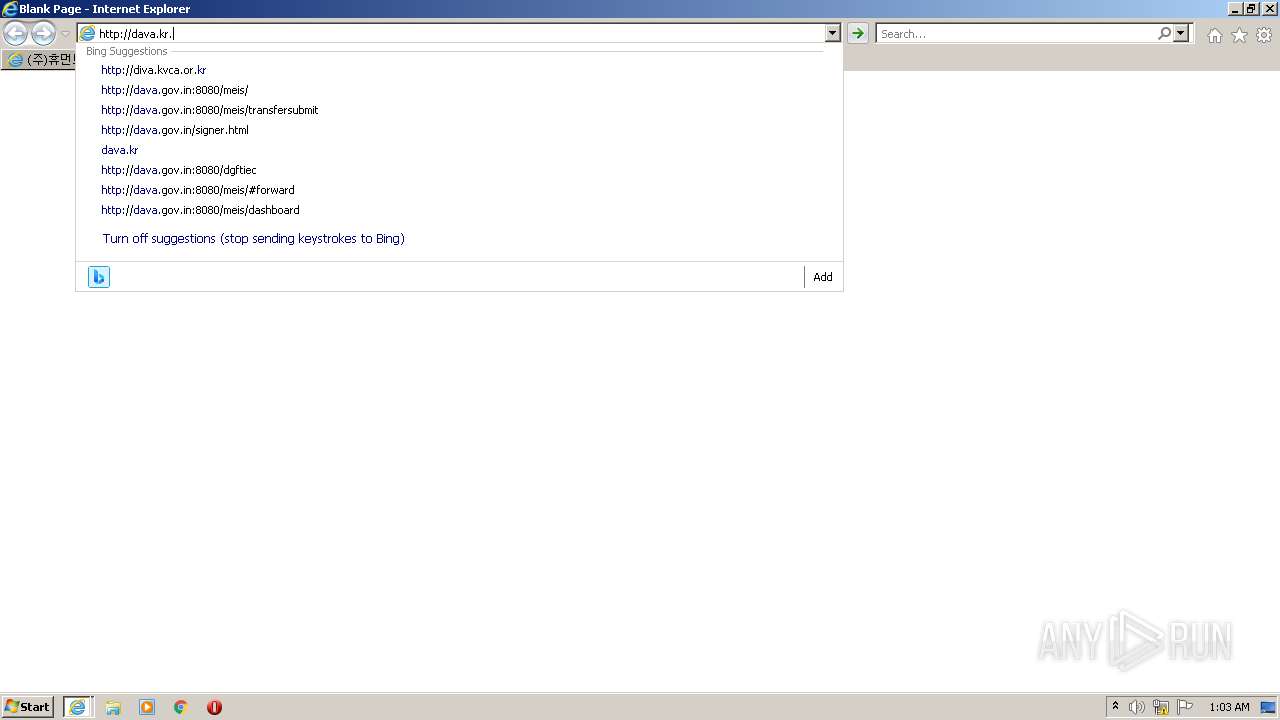Click the Bing search provider icon
The image size is (1280, 720).
(99, 277)
